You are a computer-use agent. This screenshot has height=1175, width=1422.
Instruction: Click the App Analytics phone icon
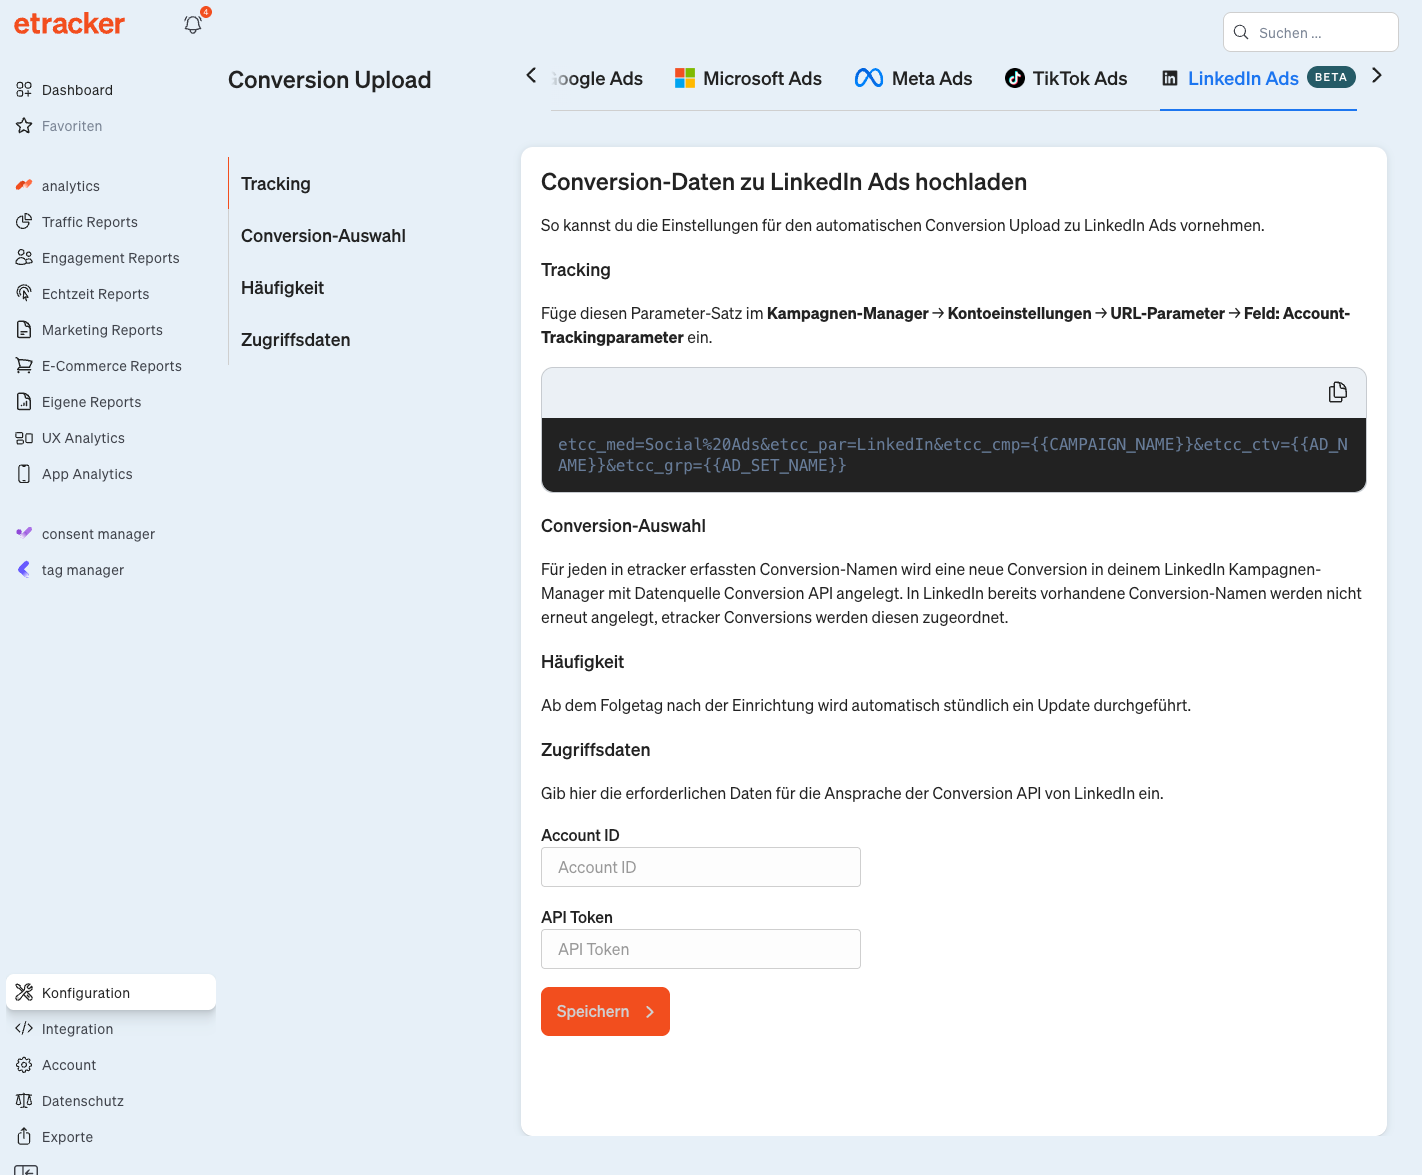(x=24, y=474)
